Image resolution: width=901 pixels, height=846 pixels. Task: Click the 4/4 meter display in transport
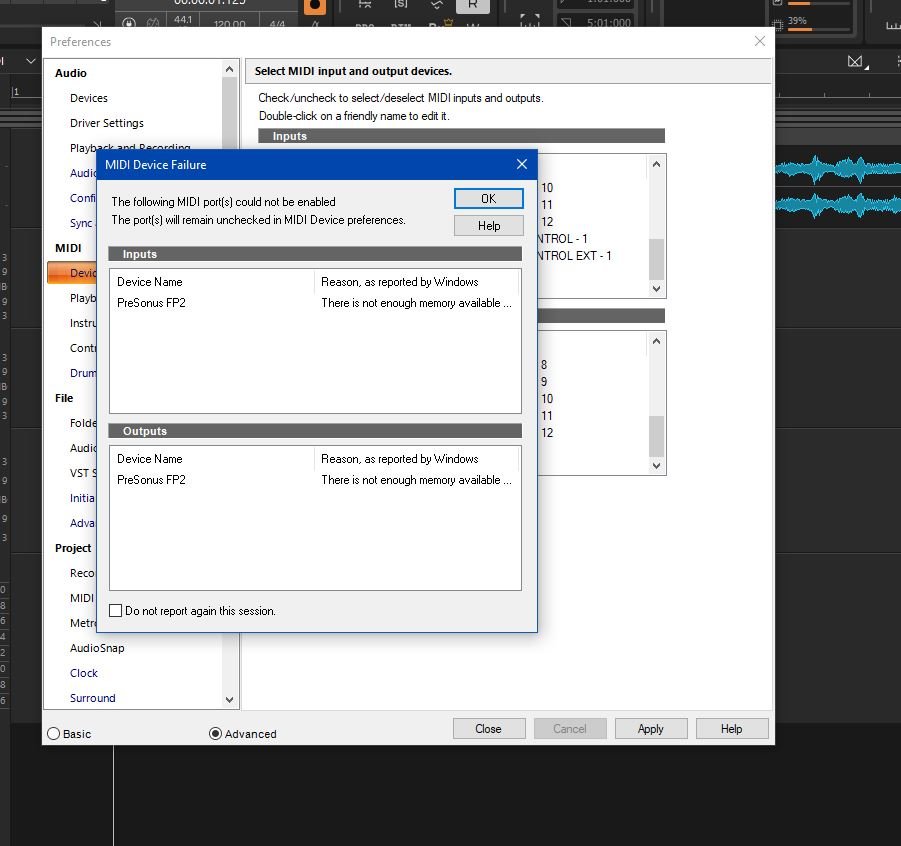tap(277, 24)
